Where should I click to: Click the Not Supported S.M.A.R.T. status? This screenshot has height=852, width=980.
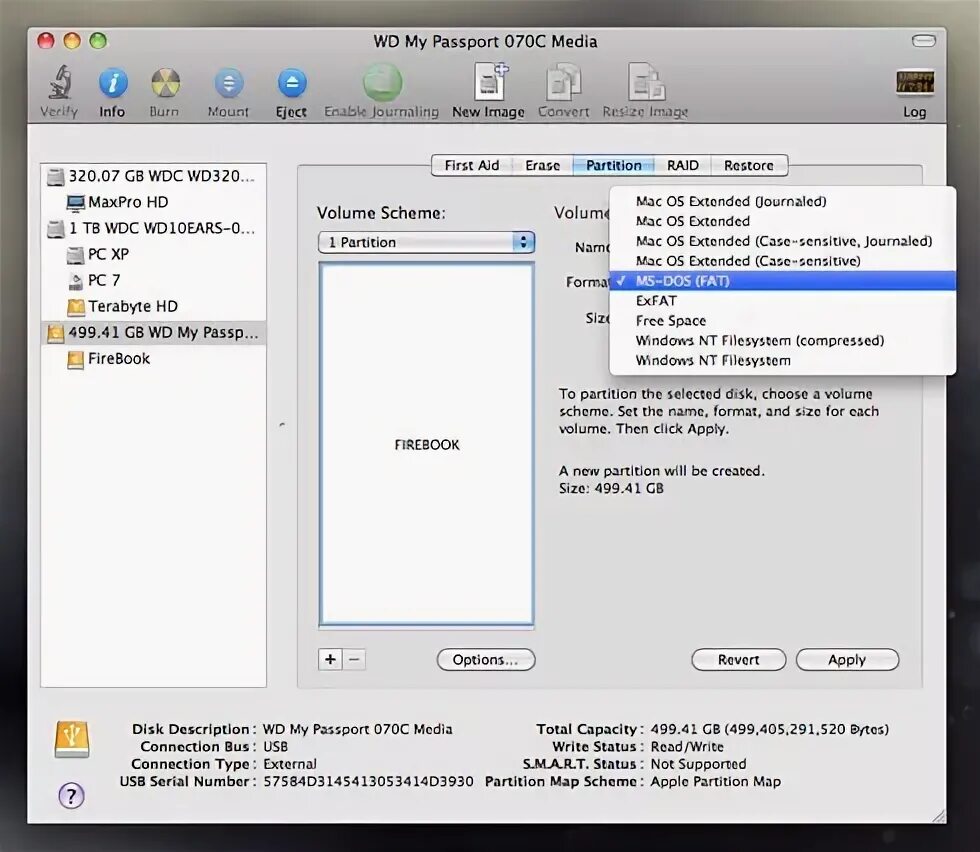pyautogui.click(x=698, y=764)
